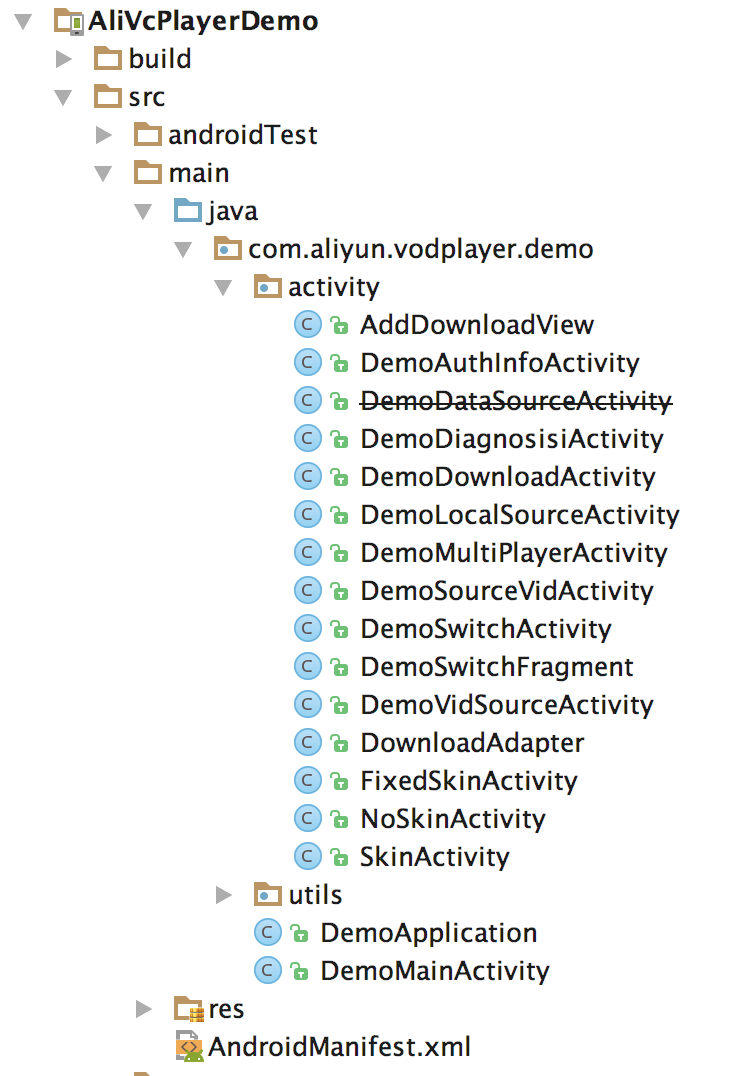Viewport: 736px width, 1076px height.
Task: Expand the res folder arrow
Action: point(143,1009)
